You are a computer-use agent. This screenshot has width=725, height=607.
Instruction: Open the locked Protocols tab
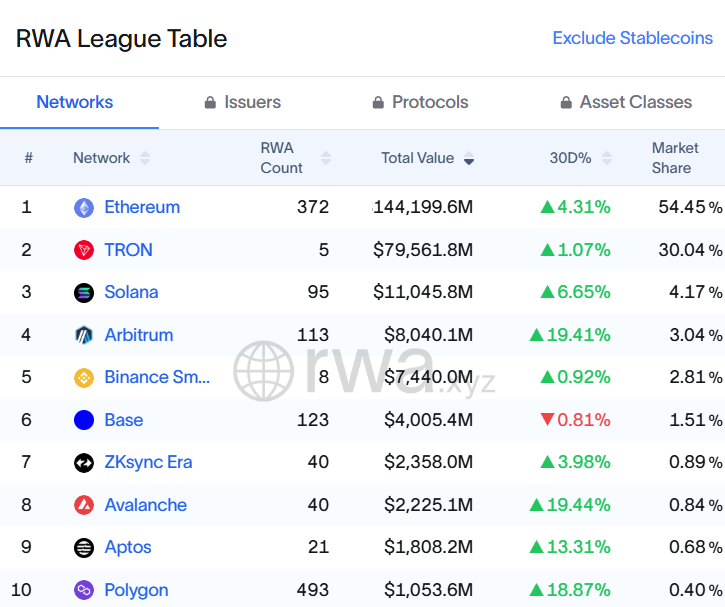(x=420, y=102)
